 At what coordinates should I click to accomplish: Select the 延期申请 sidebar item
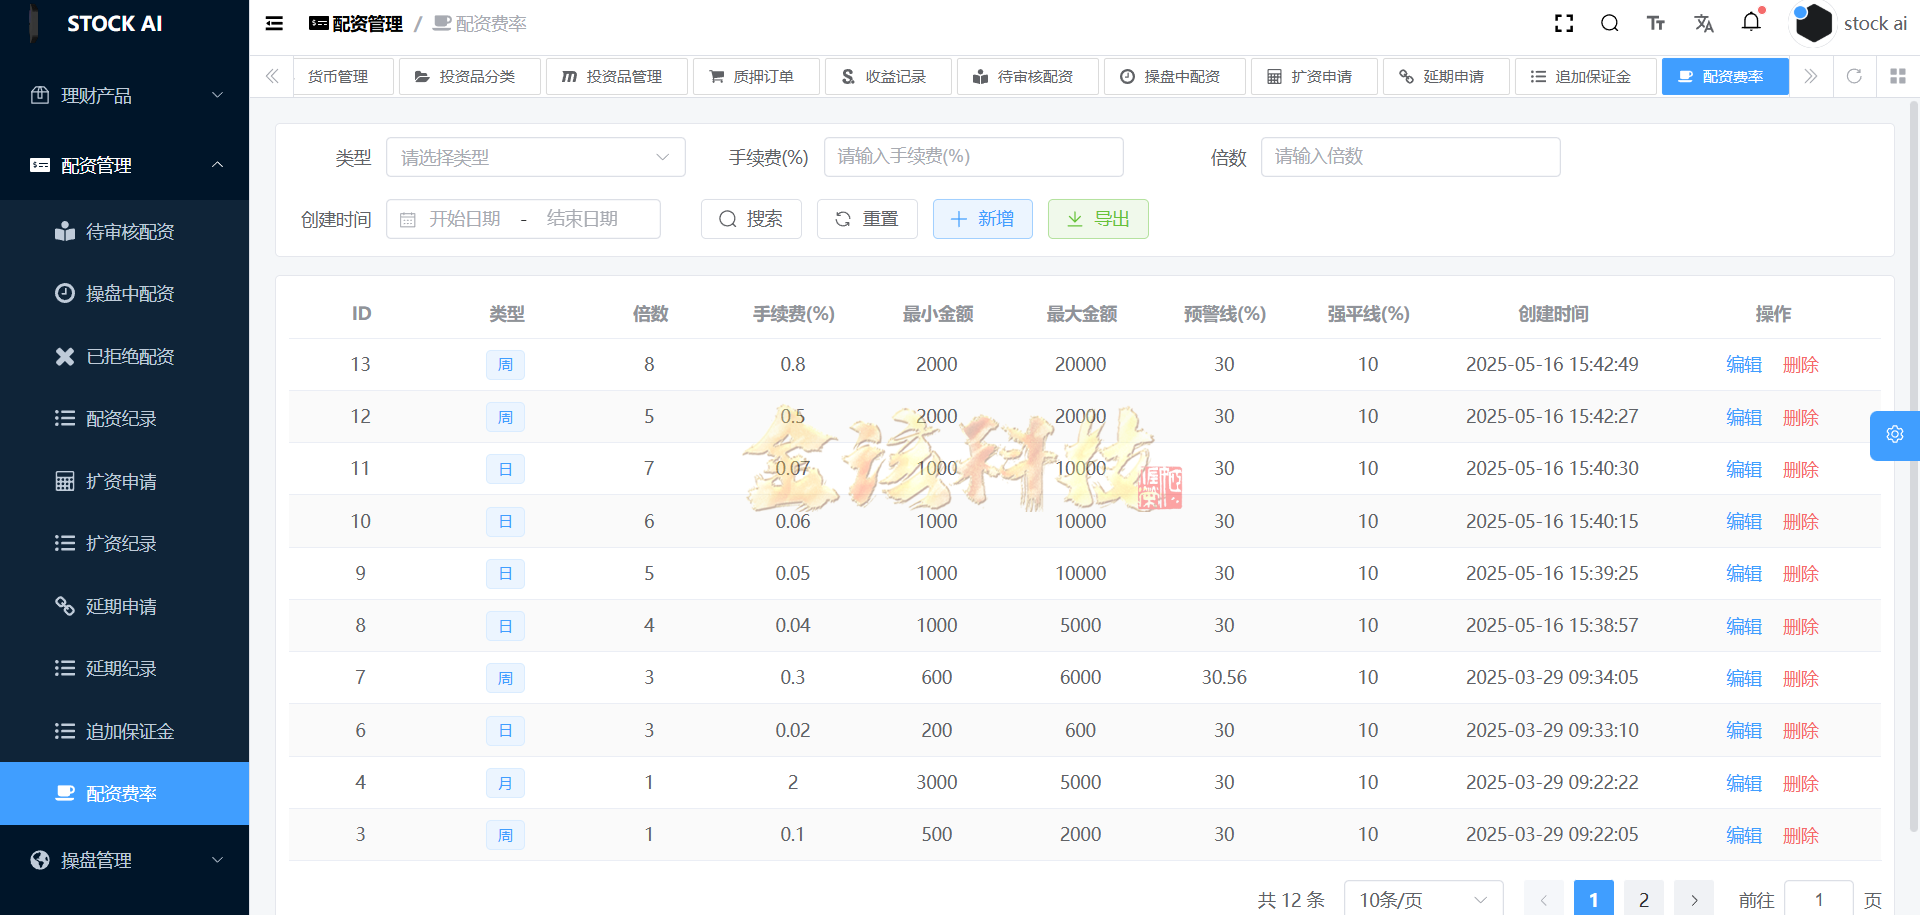(x=119, y=606)
